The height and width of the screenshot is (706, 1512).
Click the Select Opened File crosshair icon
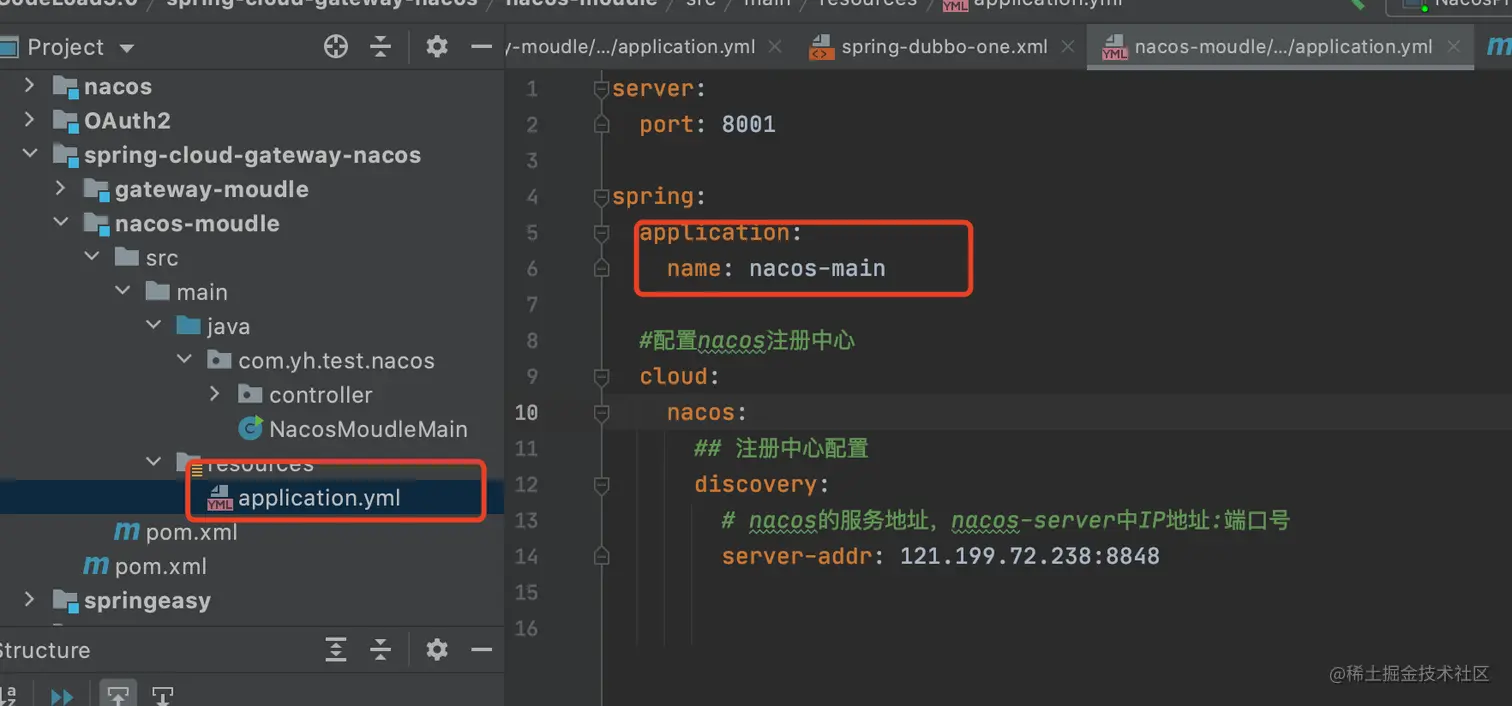click(335, 46)
